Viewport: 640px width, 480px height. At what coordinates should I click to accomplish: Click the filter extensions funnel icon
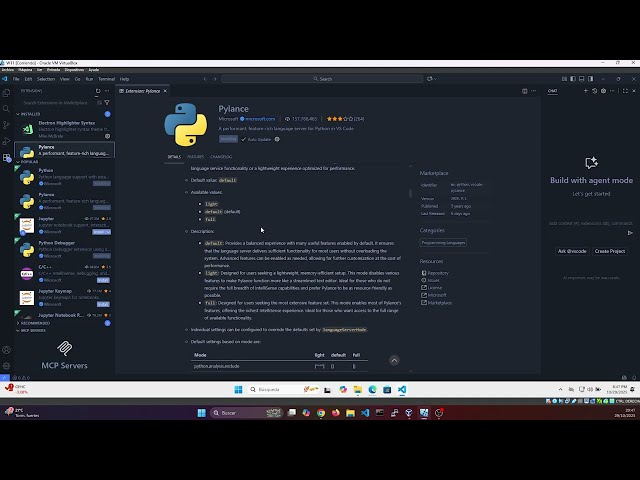[x=107, y=103]
